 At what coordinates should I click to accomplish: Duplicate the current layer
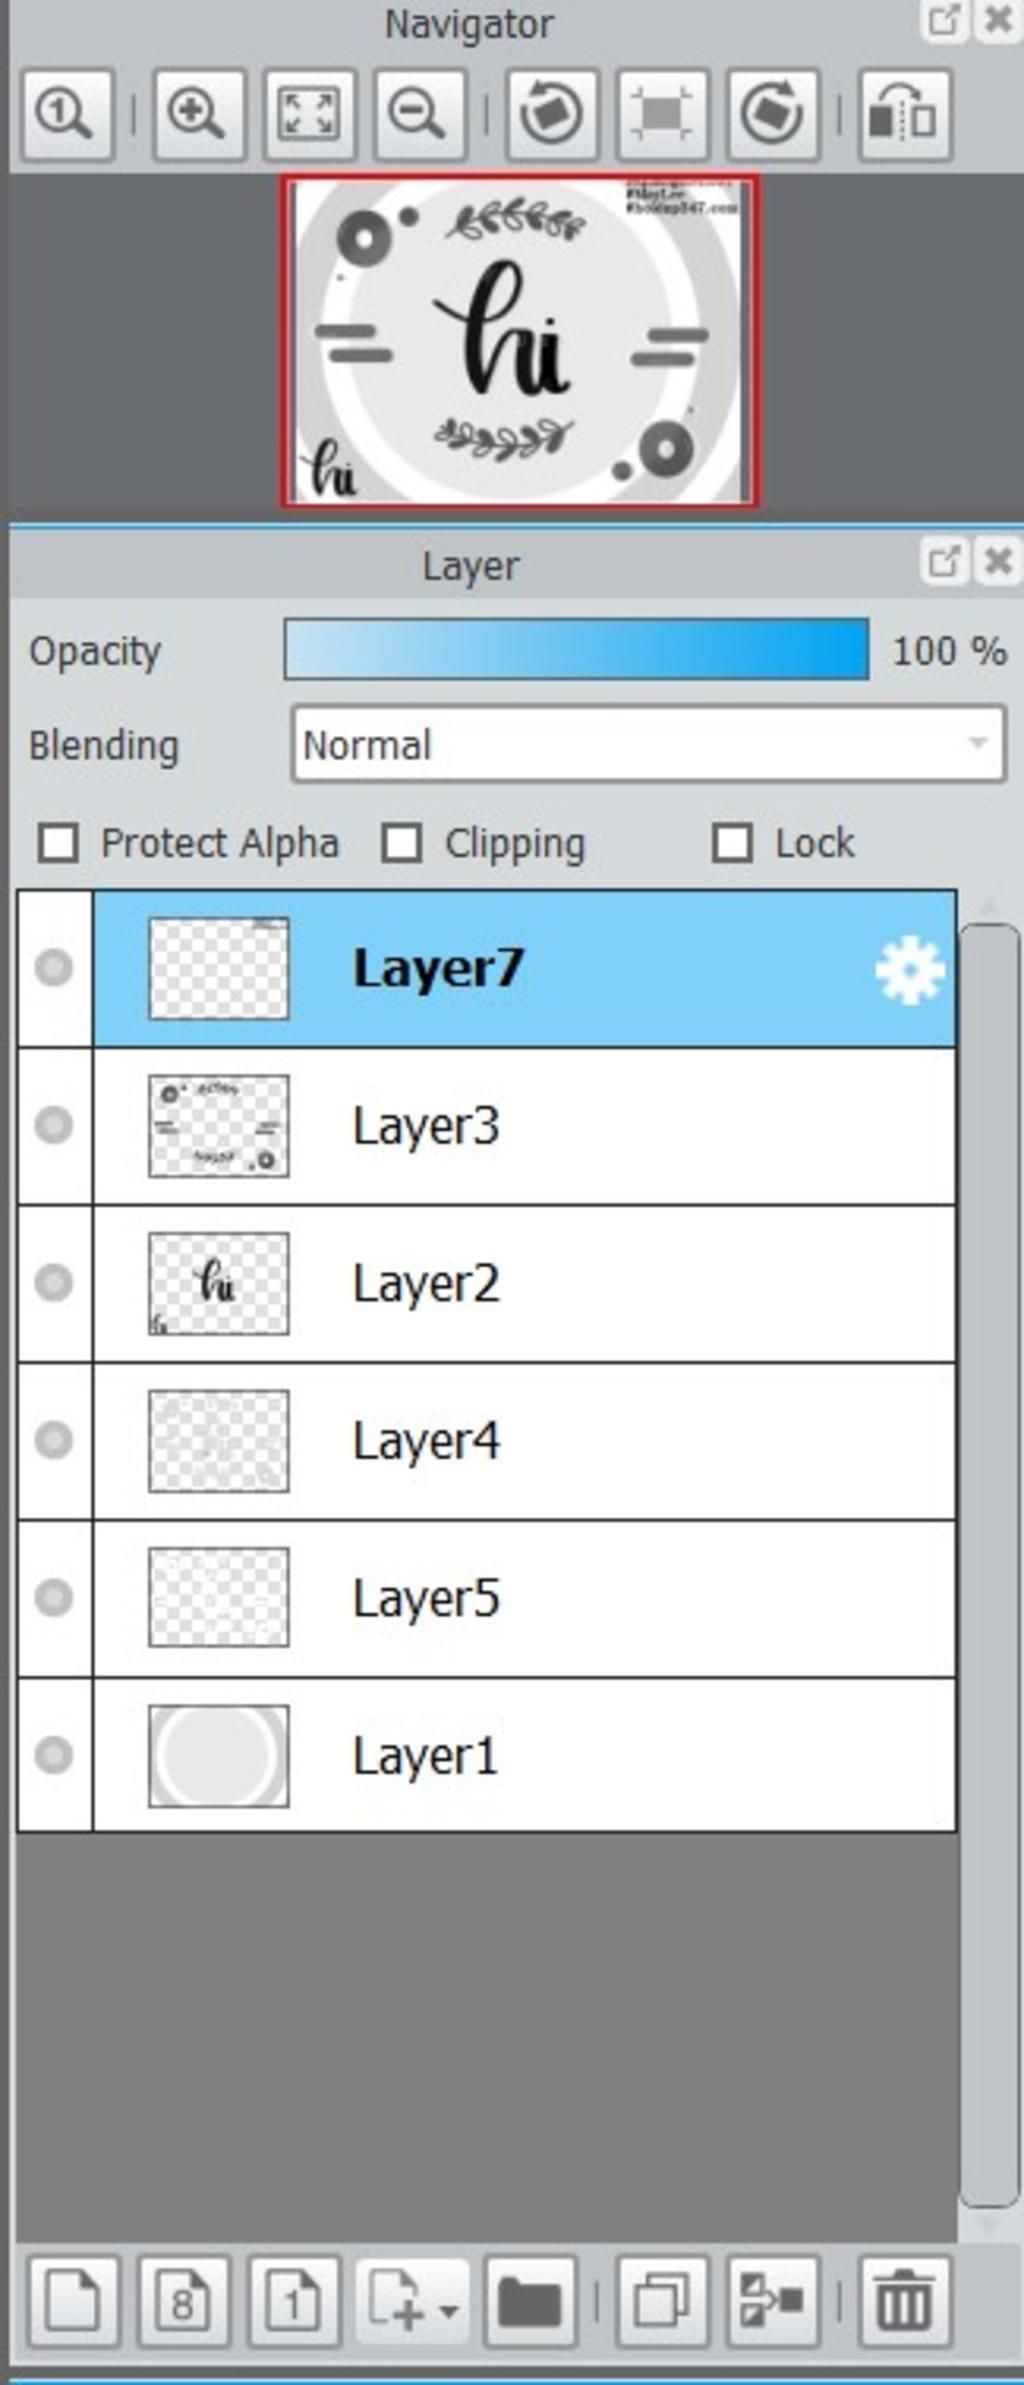[x=662, y=2301]
